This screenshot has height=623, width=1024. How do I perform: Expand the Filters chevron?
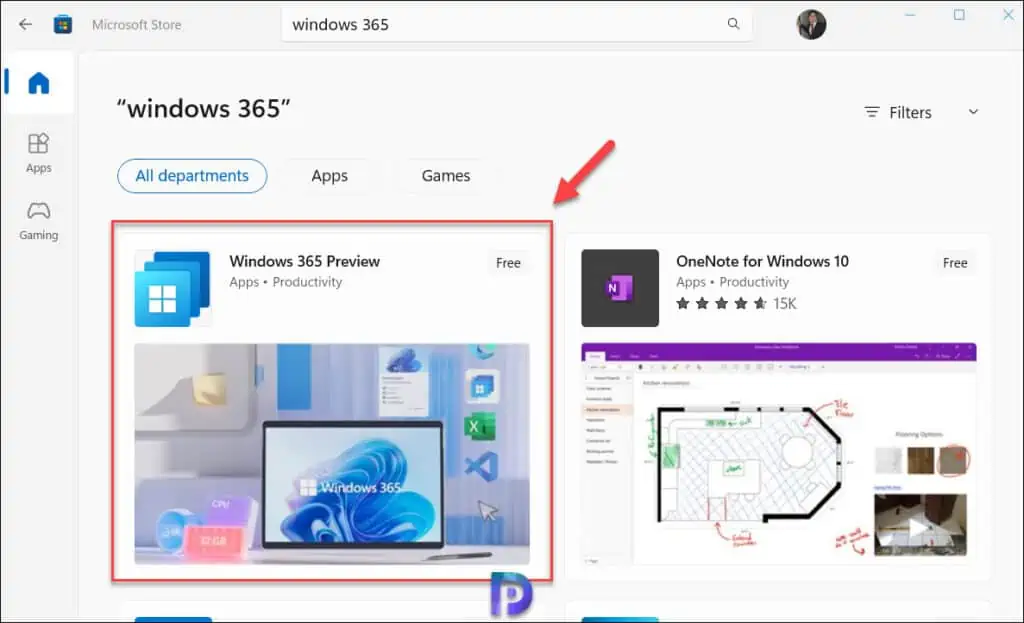pos(973,112)
